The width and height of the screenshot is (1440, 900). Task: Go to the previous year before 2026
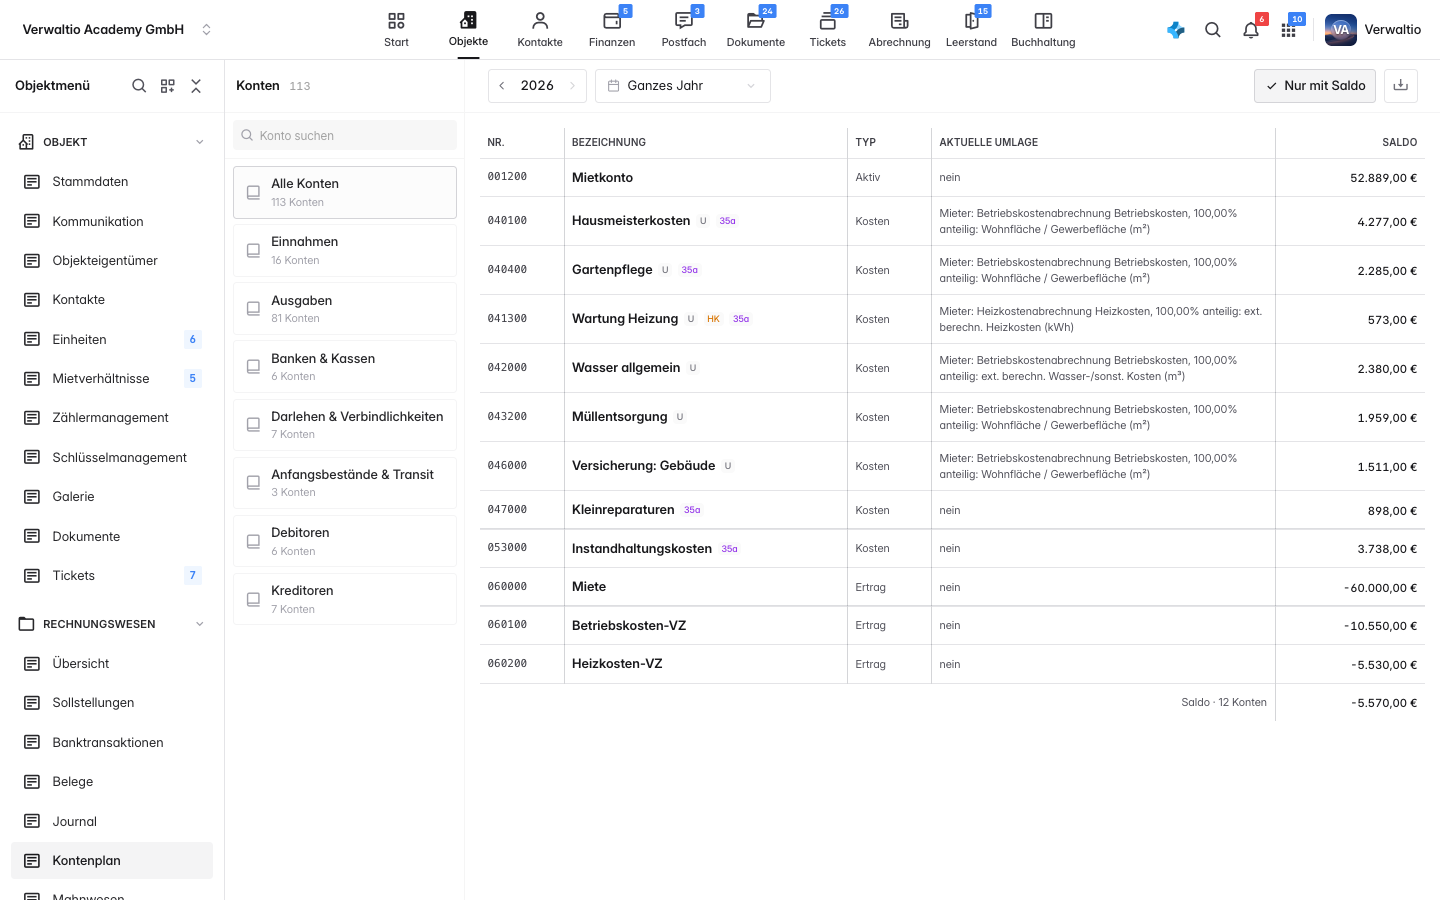click(x=502, y=86)
